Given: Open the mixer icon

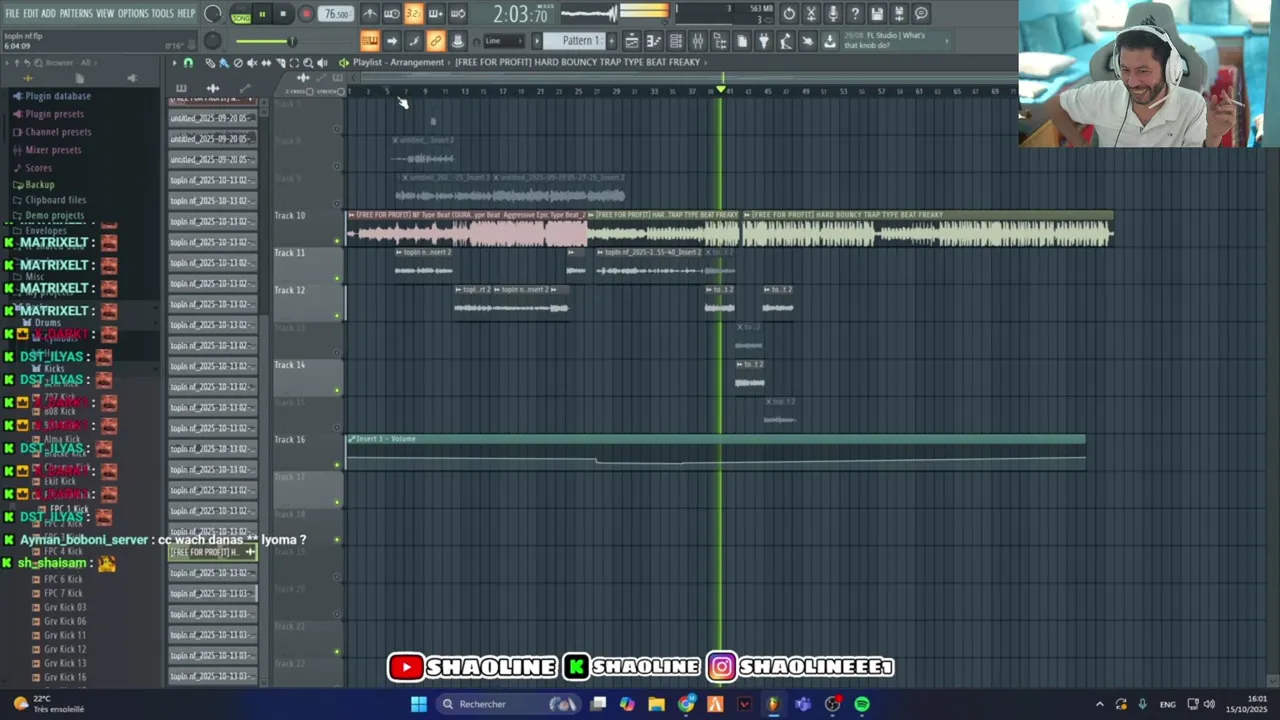Looking at the screenshot, I should click(x=698, y=41).
